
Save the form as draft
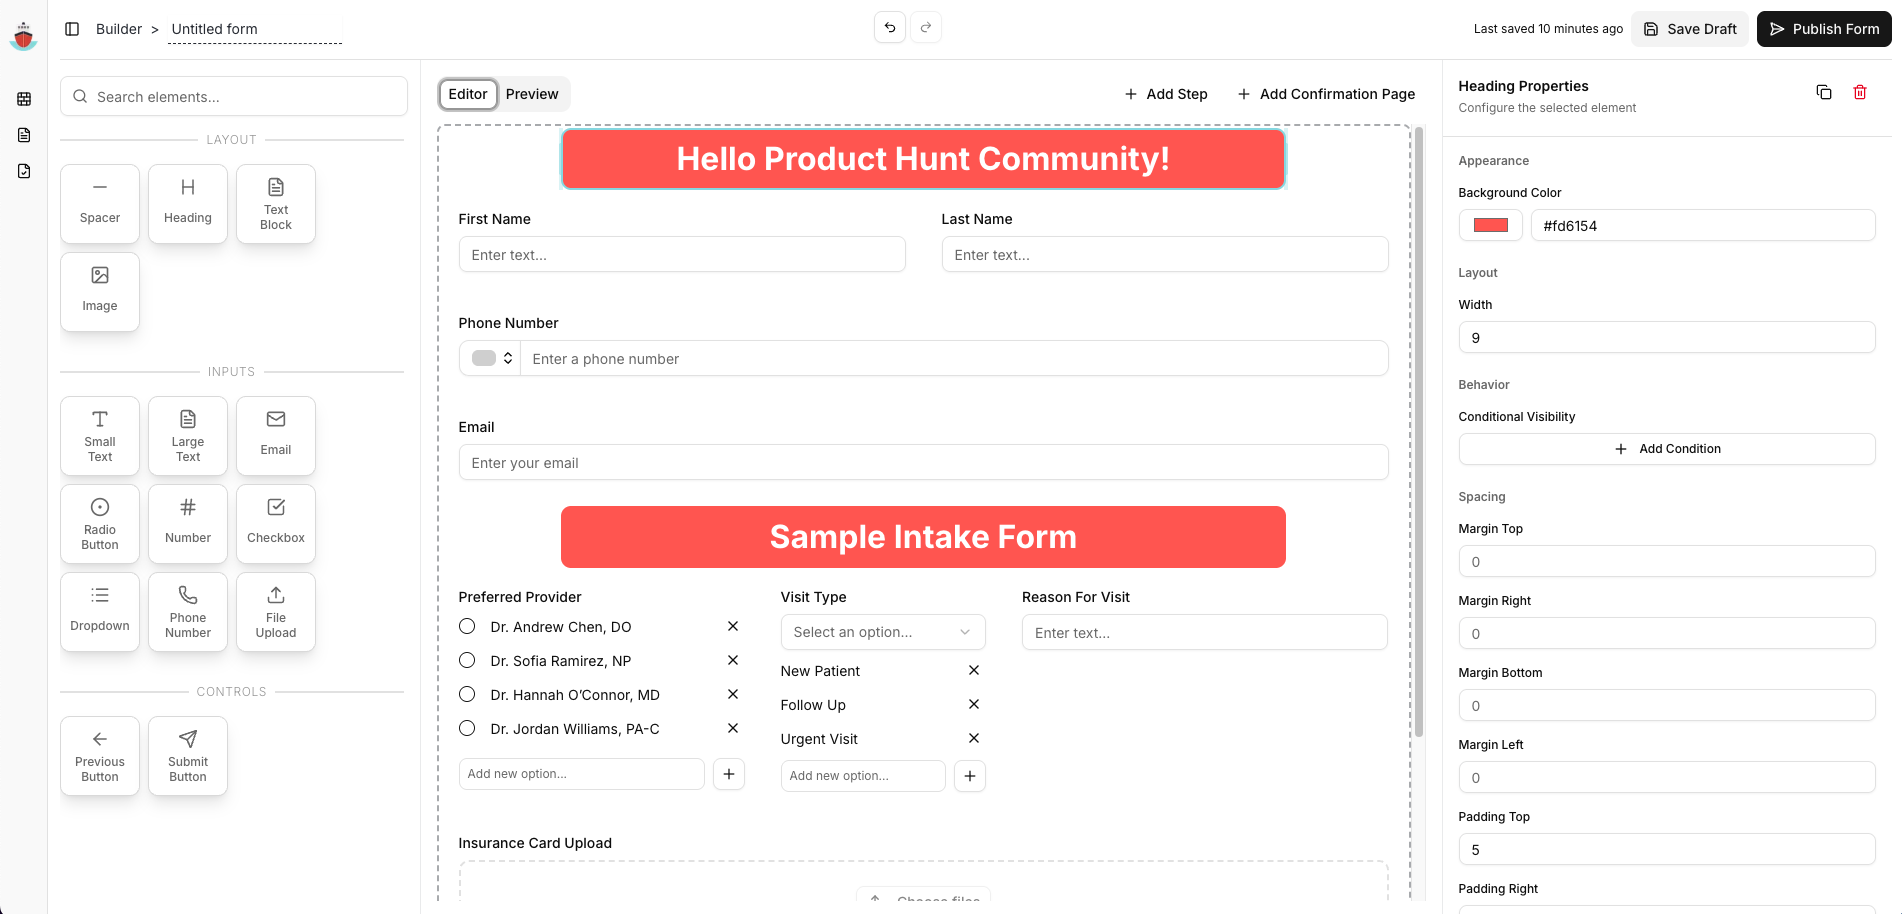point(1690,28)
